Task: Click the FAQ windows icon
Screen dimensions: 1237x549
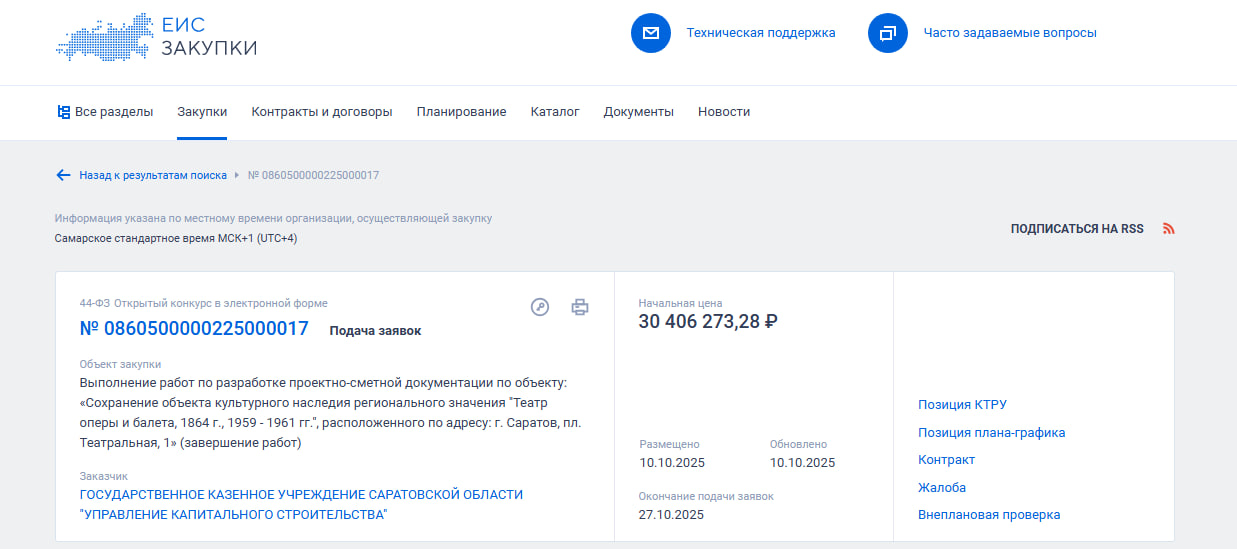Action: pos(888,33)
